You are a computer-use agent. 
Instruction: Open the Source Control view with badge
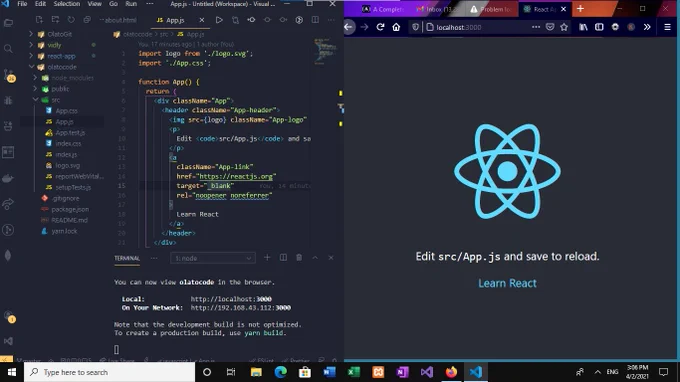click(x=9, y=75)
